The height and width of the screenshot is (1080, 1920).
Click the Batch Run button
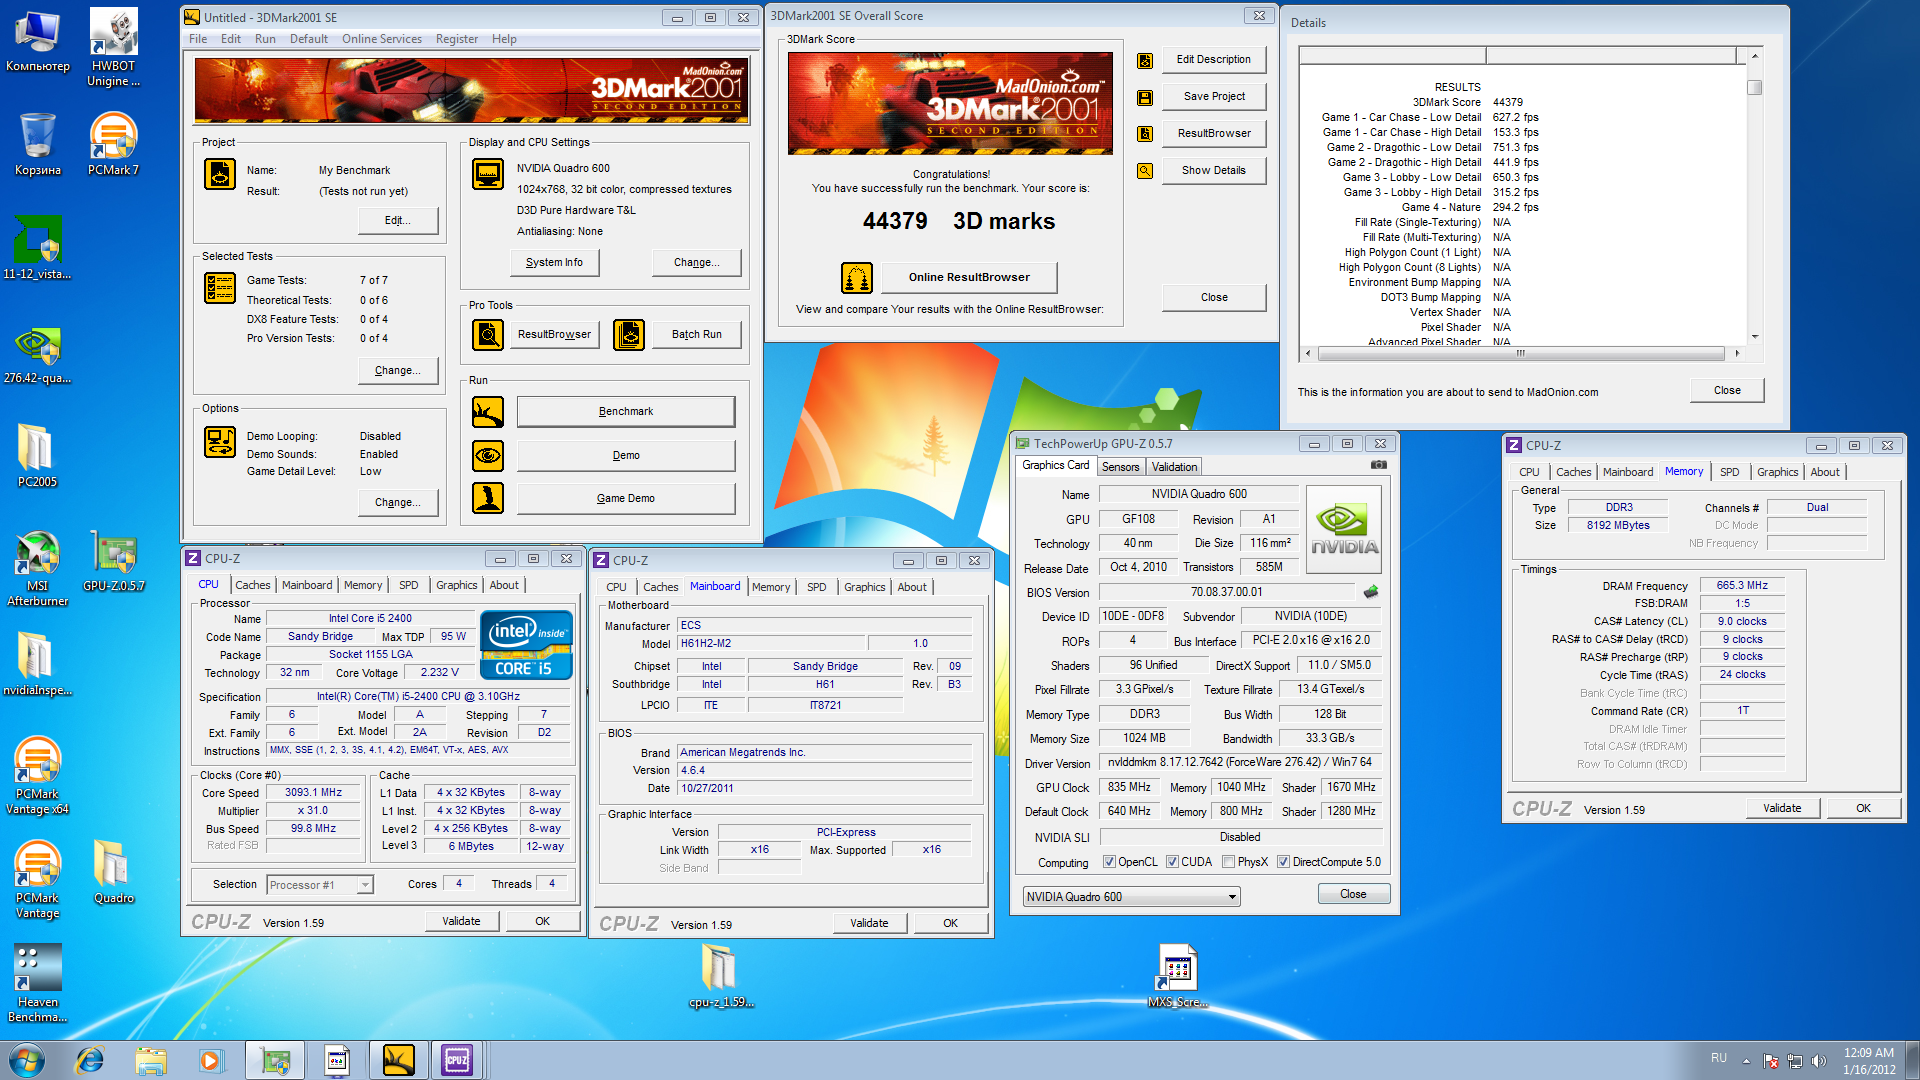pos(697,334)
